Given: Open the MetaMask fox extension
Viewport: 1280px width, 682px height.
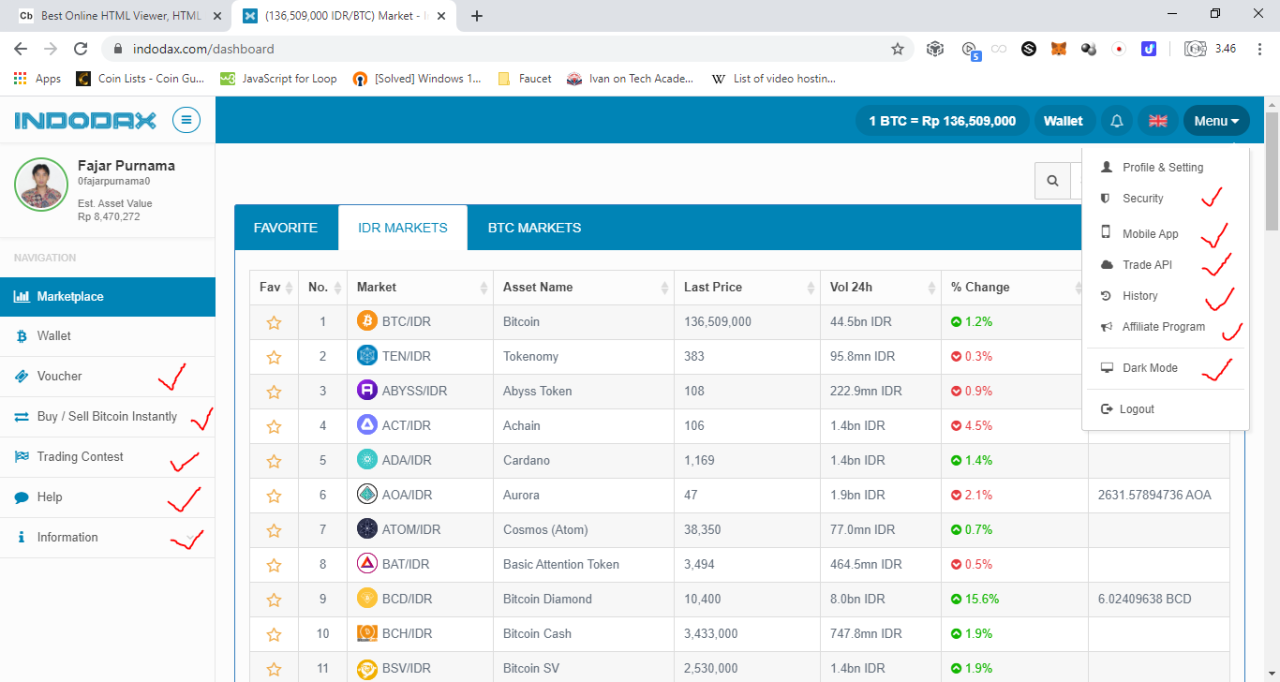Looking at the screenshot, I should (x=1058, y=49).
